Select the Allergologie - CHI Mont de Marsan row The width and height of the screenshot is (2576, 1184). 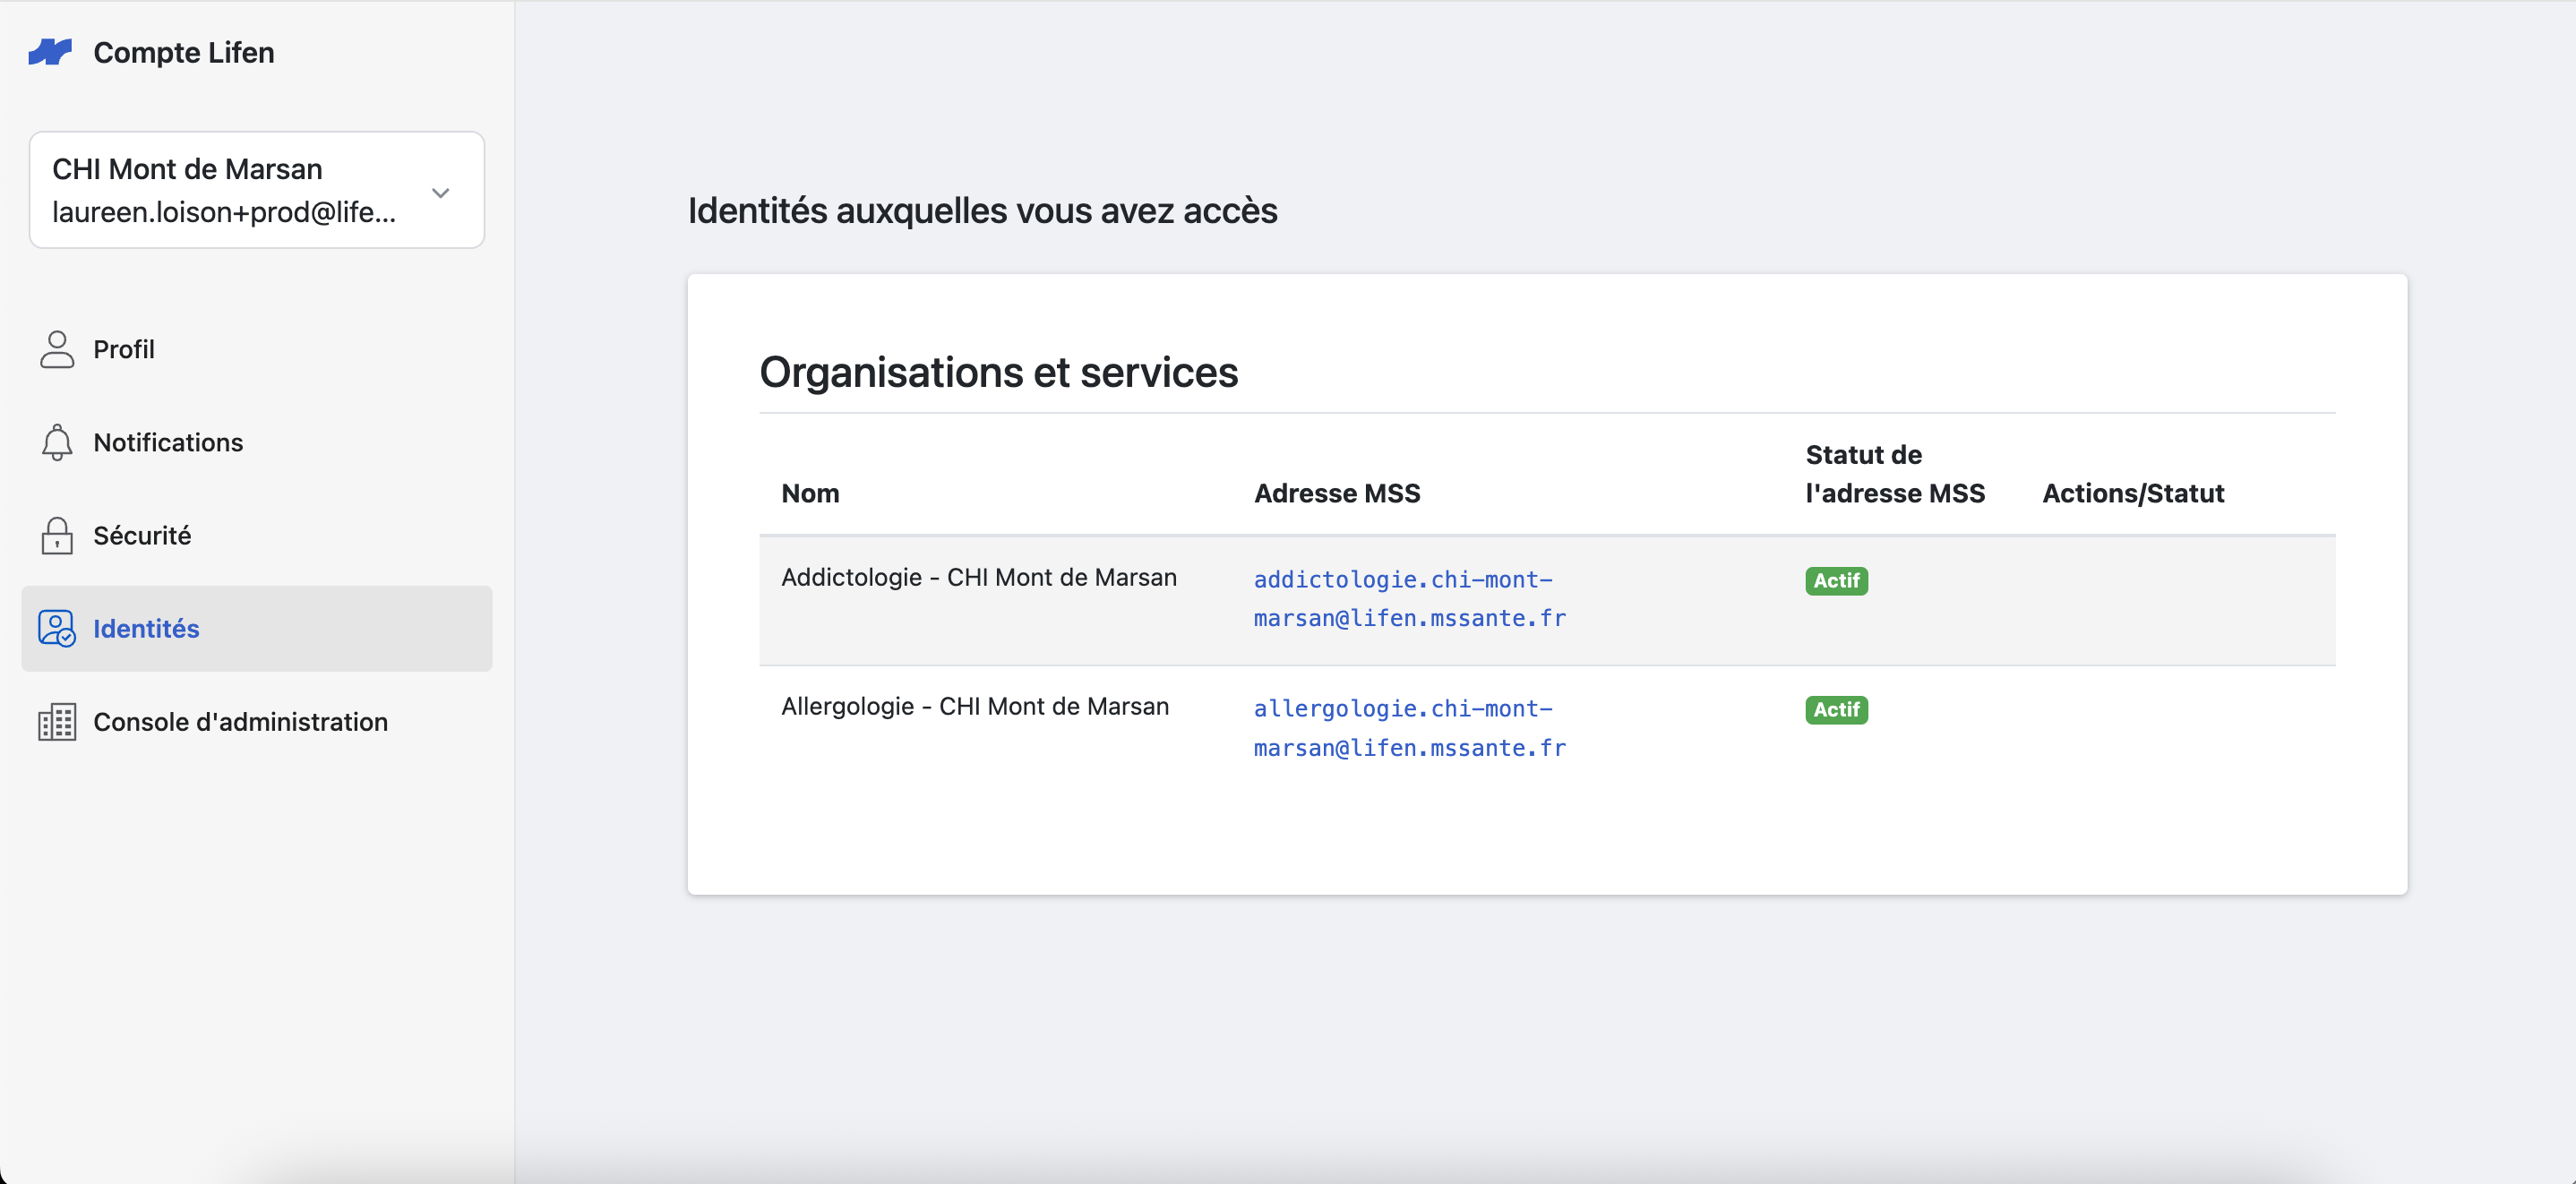(1548, 730)
